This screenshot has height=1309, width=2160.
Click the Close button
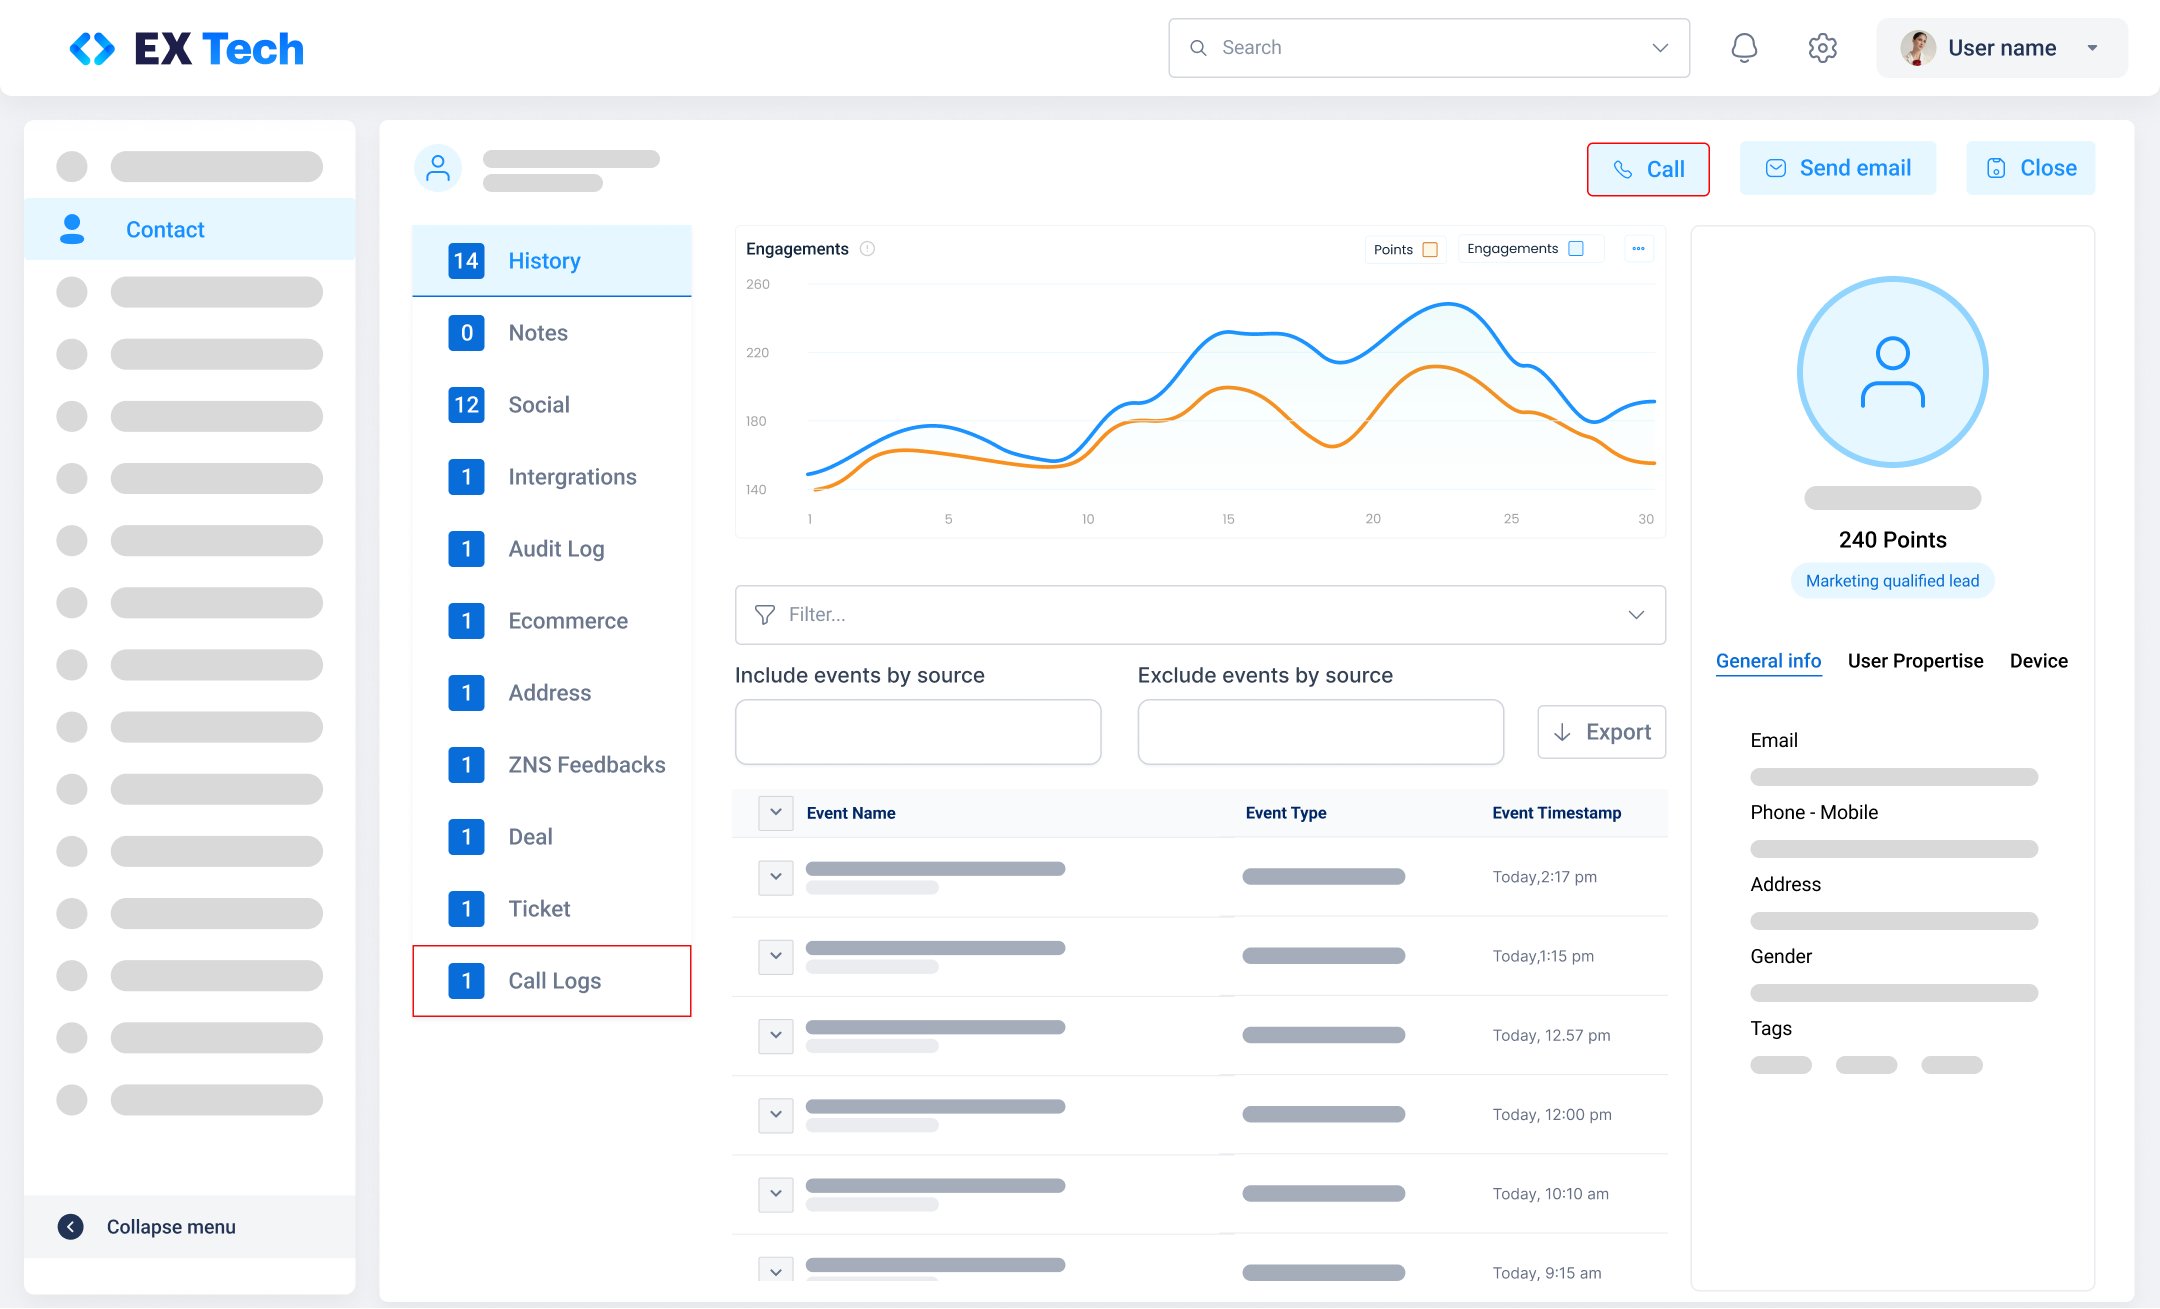click(2030, 168)
